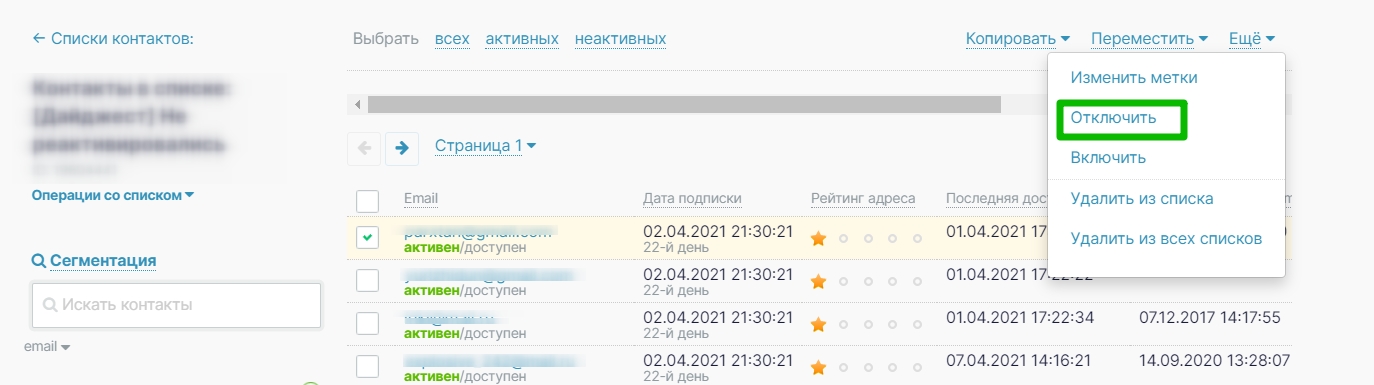Viewport: 1374px width, 385px height.
Task: Check the contact row dated 07.12.2017
Action: (368, 323)
